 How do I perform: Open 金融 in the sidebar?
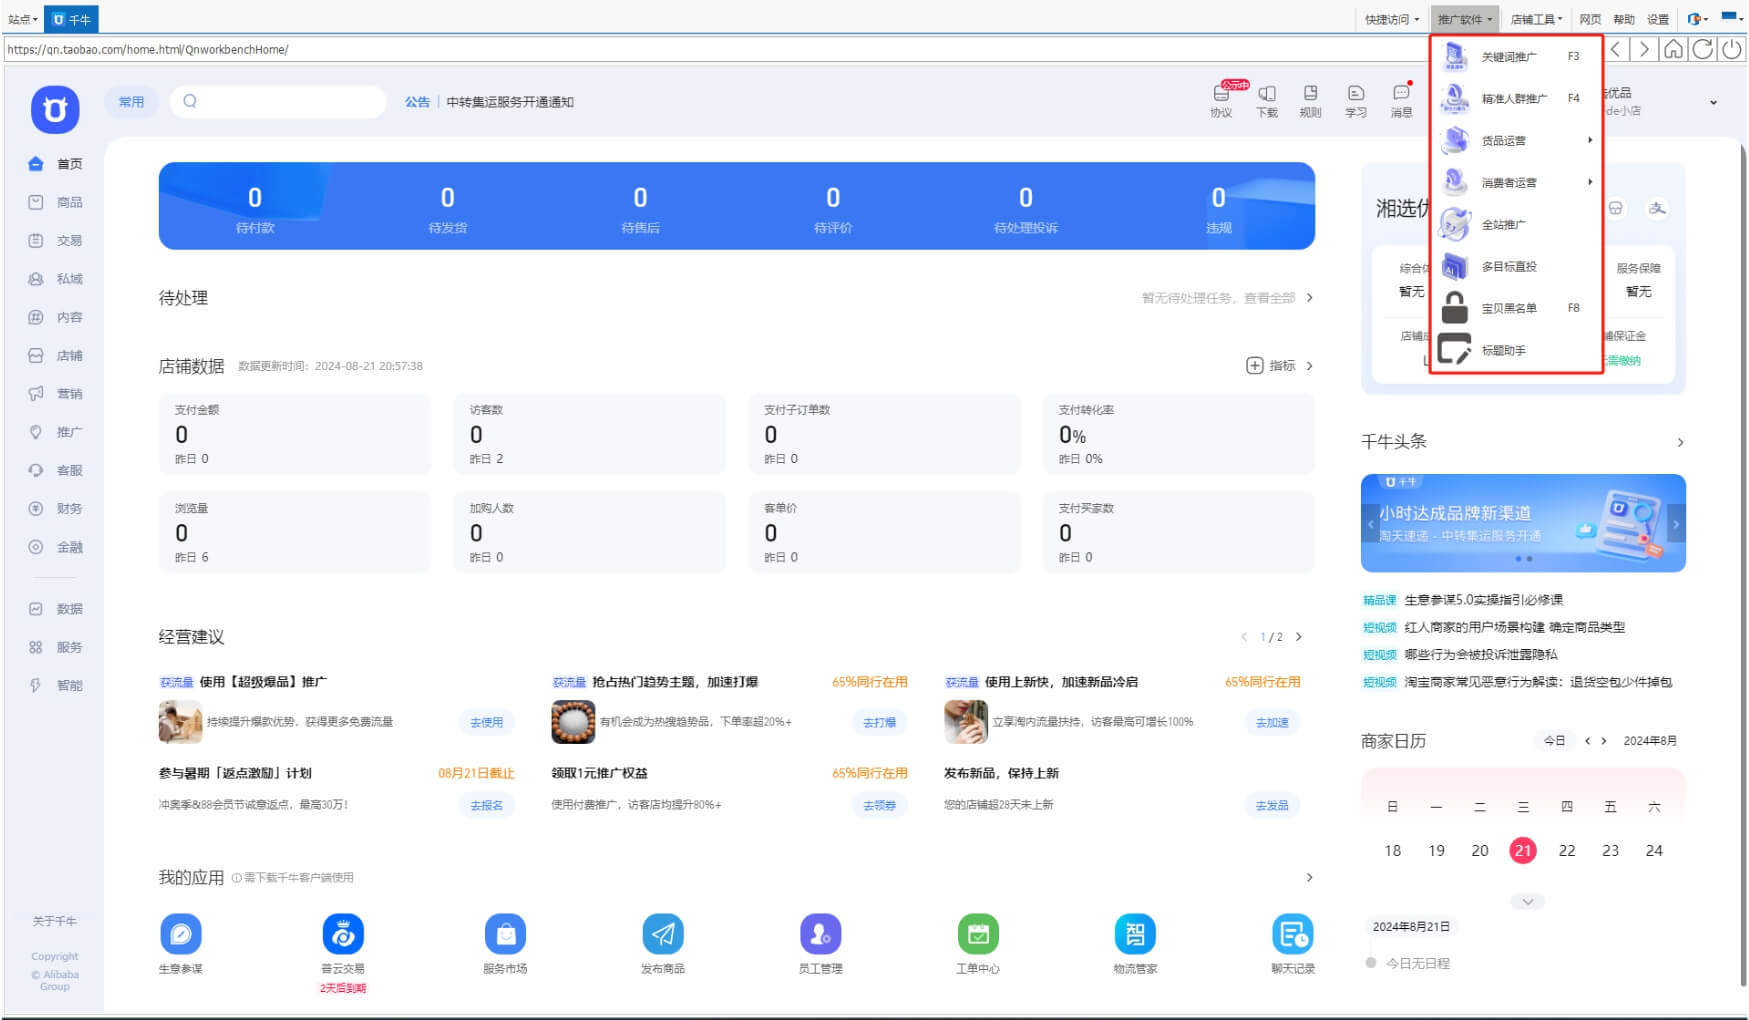click(56, 547)
